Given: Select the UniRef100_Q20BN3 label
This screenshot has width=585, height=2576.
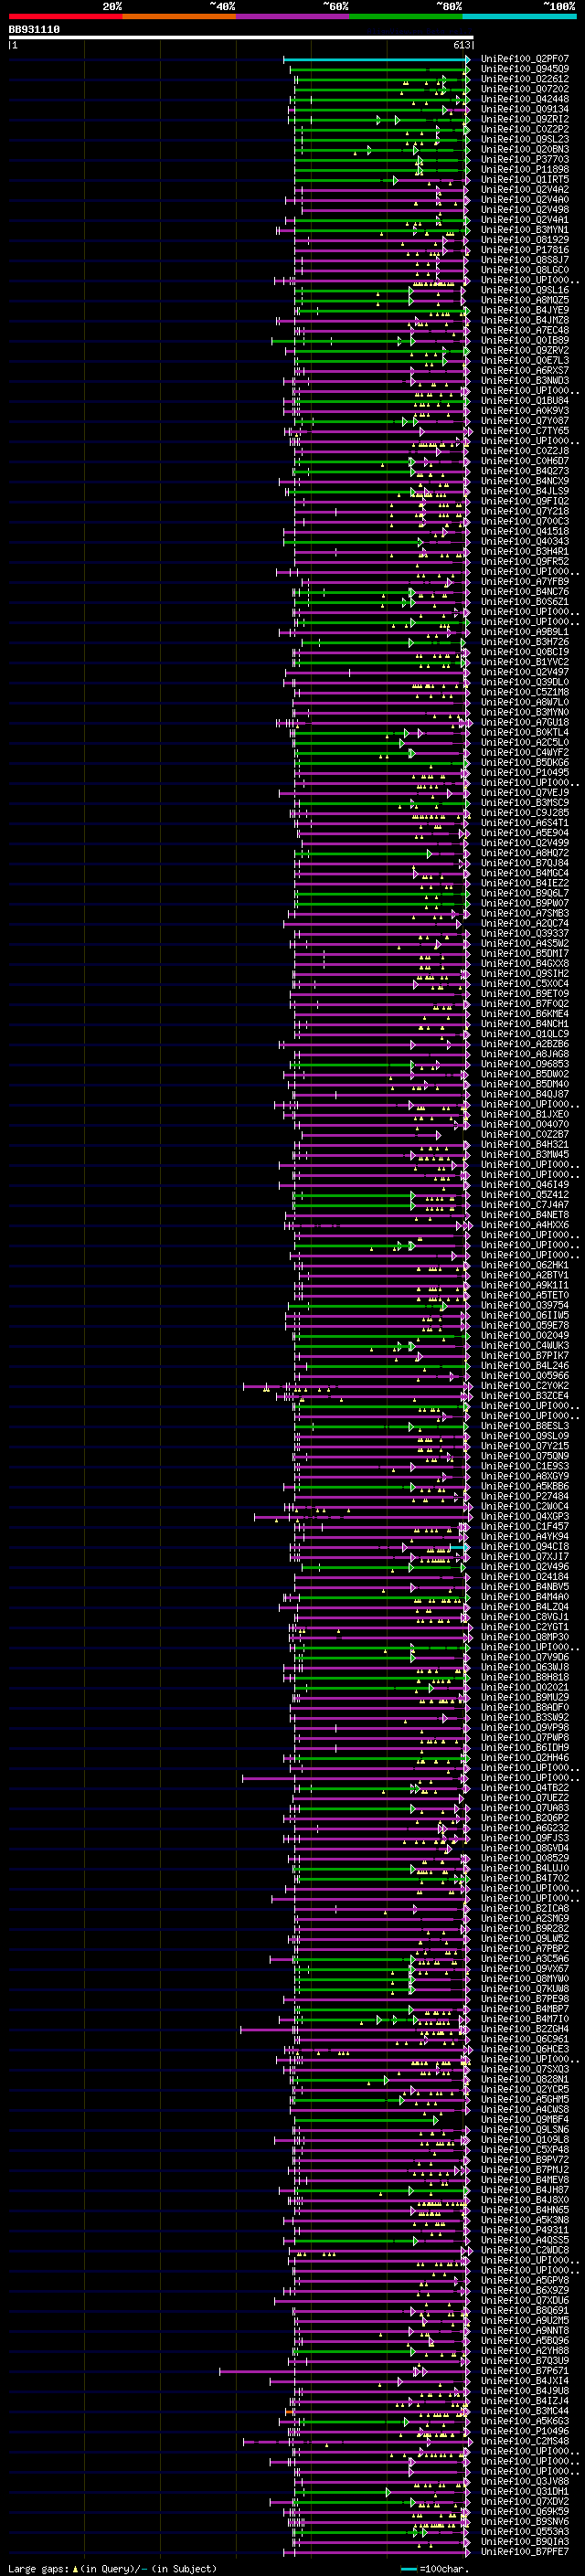Looking at the screenshot, I should pos(525,149).
